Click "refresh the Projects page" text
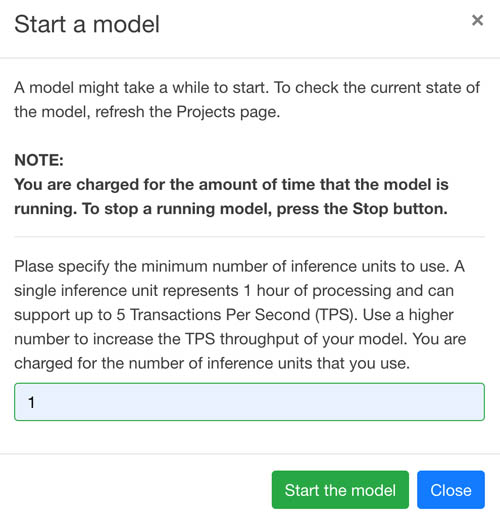500x516 pixels. (x=187, y=112)
